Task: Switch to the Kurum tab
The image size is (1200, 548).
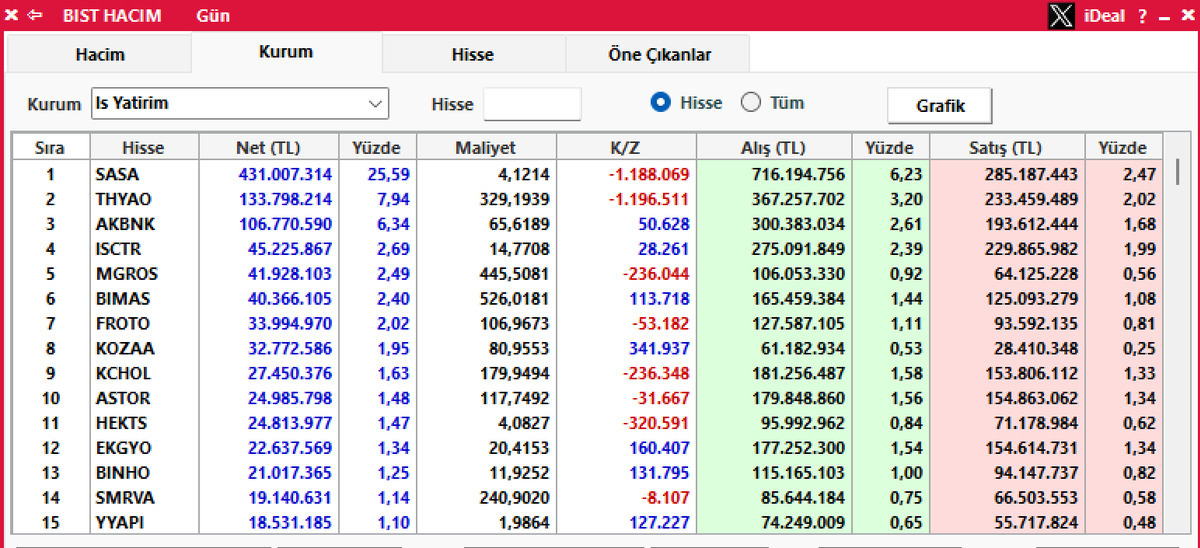Action: click(286, 52)
